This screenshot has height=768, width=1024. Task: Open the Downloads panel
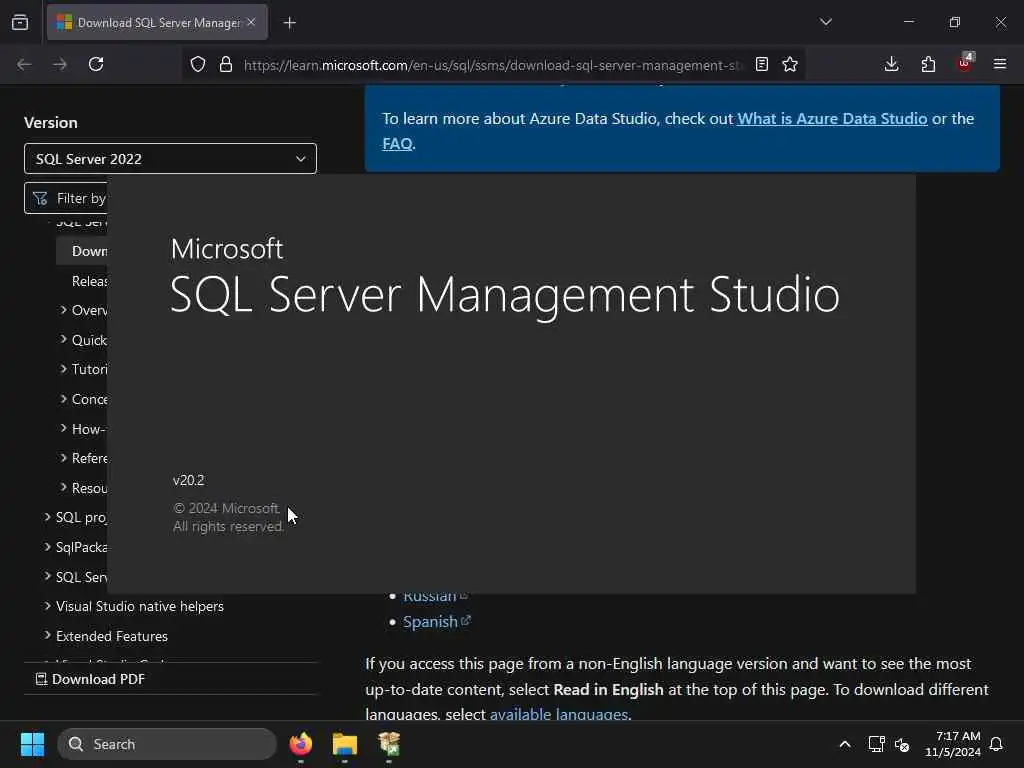[x=891, y=64]
